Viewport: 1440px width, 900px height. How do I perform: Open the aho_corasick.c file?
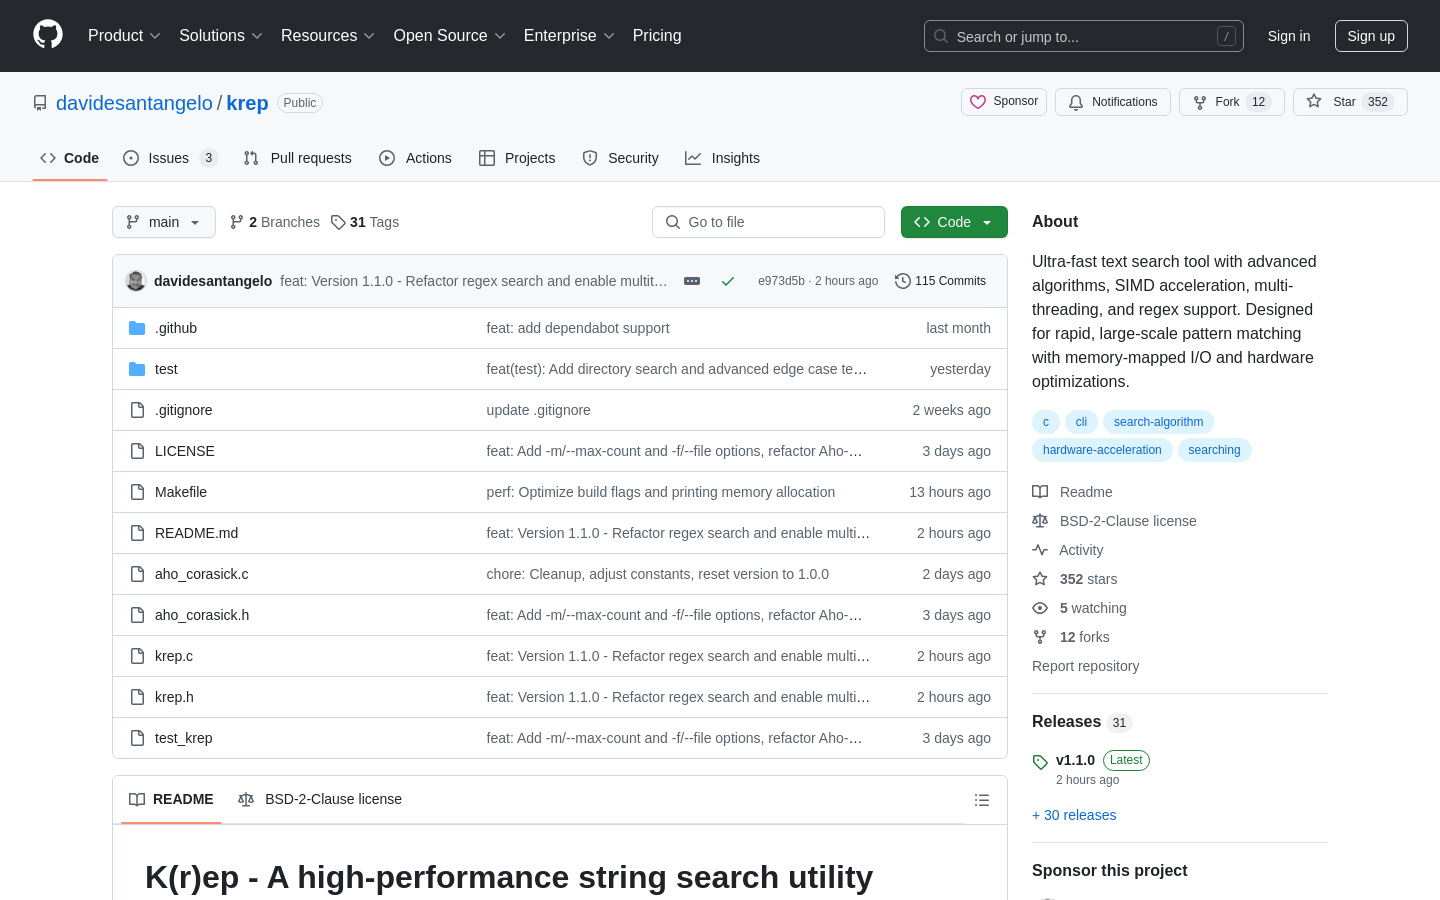point(202,574)
